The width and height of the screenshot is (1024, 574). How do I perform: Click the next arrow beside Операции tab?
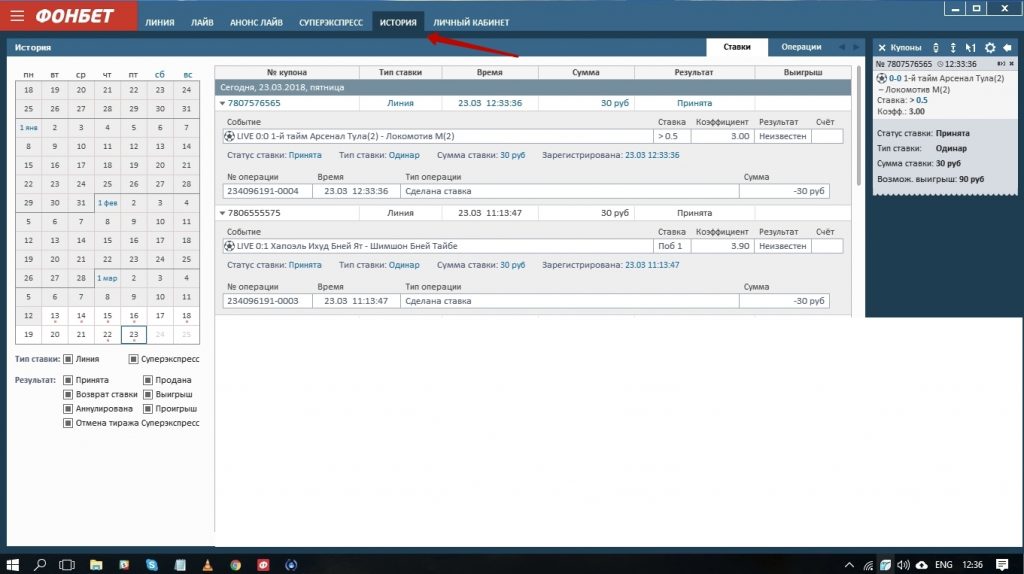coord(856,47)
